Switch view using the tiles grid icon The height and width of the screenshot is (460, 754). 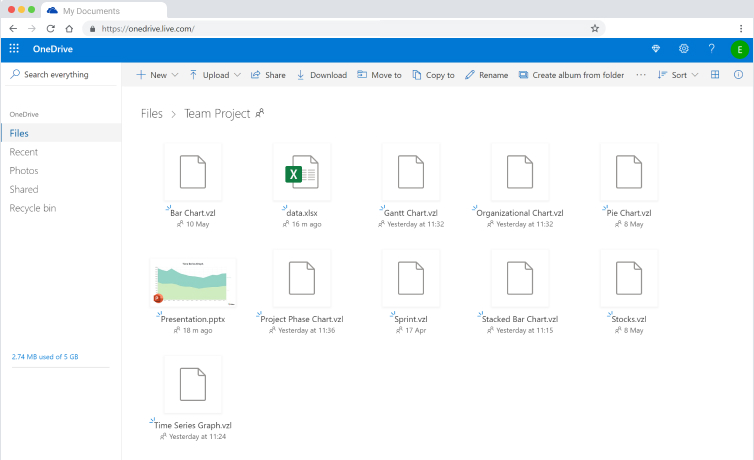point(715,75)
